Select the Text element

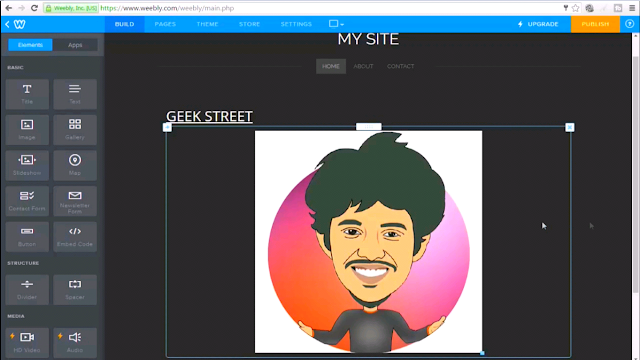(75, 94)
